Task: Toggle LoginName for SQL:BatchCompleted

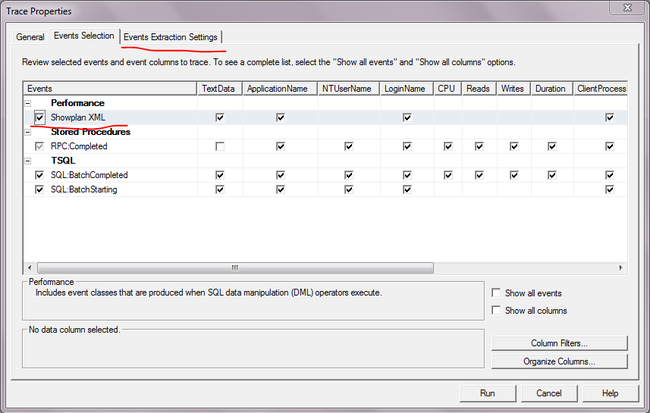Action: click(x=407, y=175)
